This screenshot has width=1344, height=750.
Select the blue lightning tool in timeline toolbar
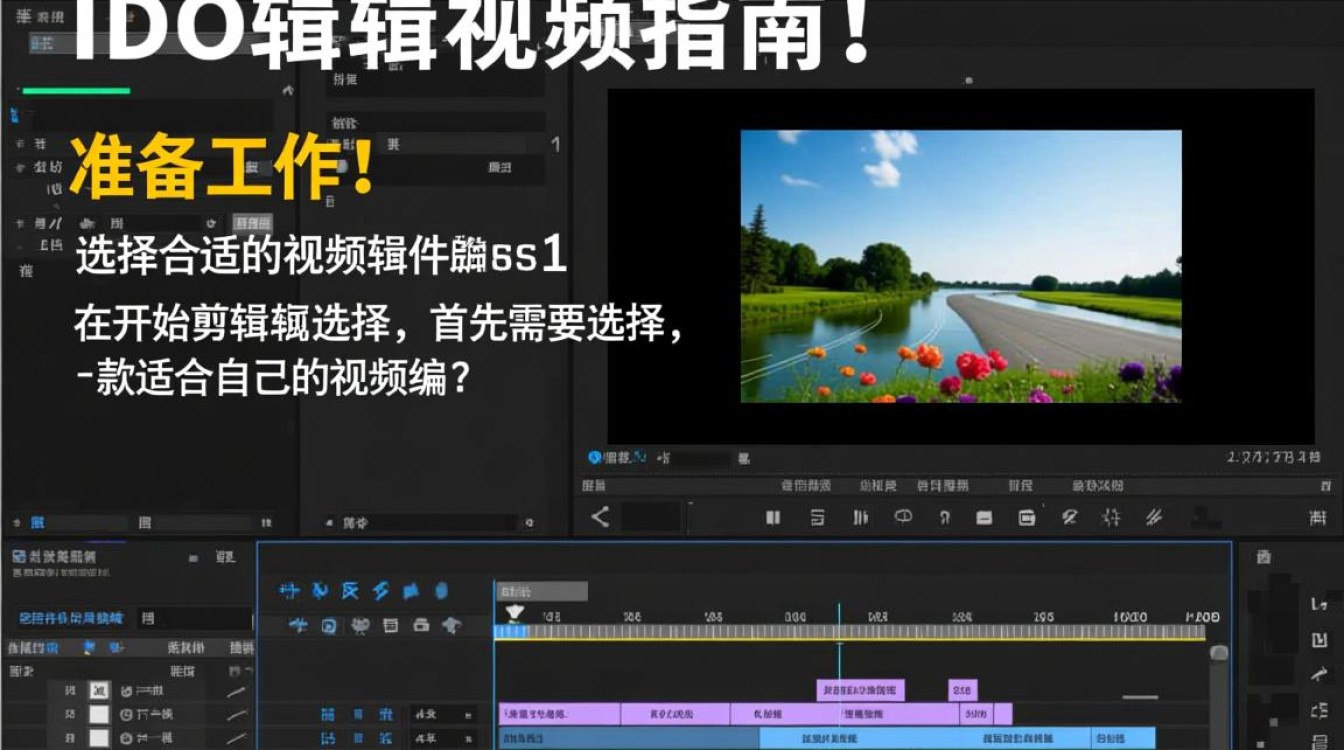tap(380, 591)
